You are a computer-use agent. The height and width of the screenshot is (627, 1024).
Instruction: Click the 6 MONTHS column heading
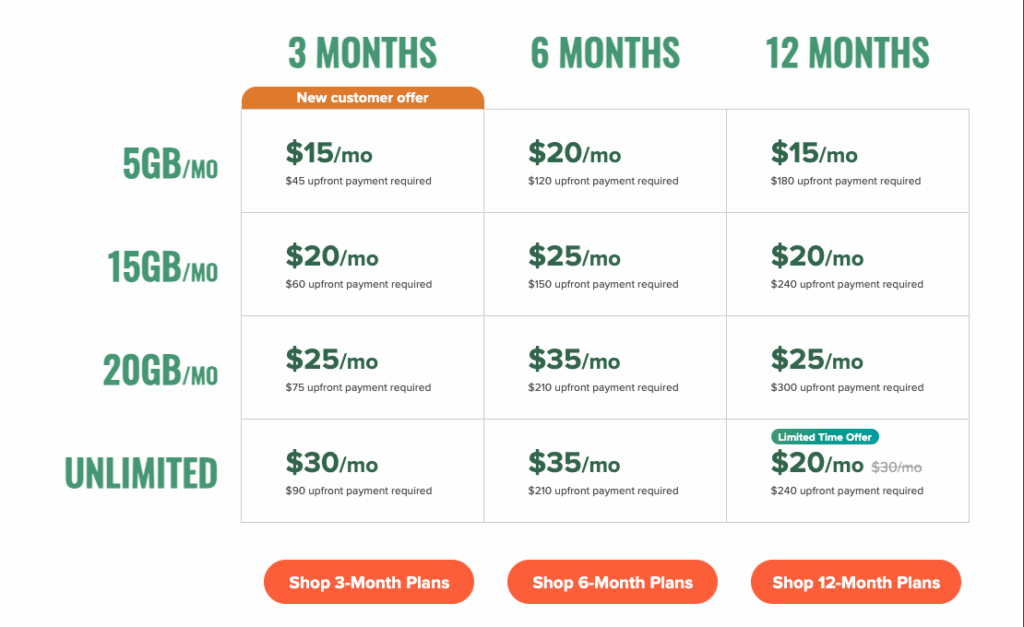coord(605,52)
